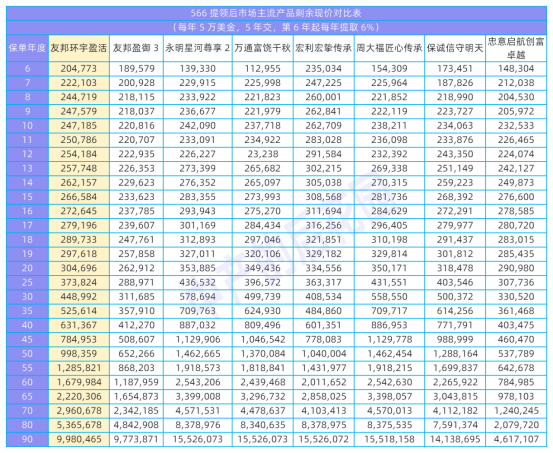
Task: Select the odd value 23,238 in year 12
Action: [x=263, y=154]
